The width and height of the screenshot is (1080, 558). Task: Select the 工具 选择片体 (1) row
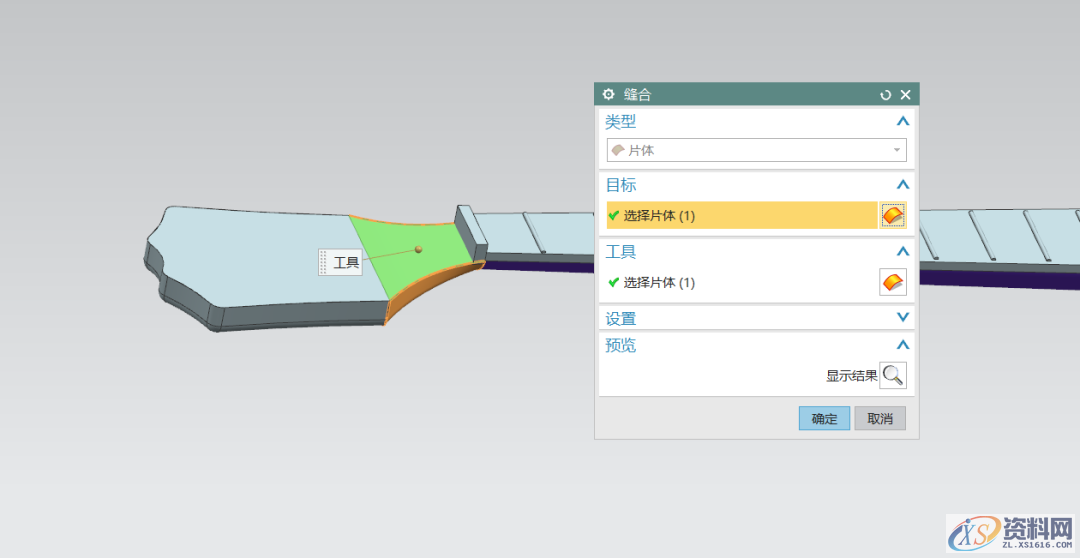(x=742, y=282)
